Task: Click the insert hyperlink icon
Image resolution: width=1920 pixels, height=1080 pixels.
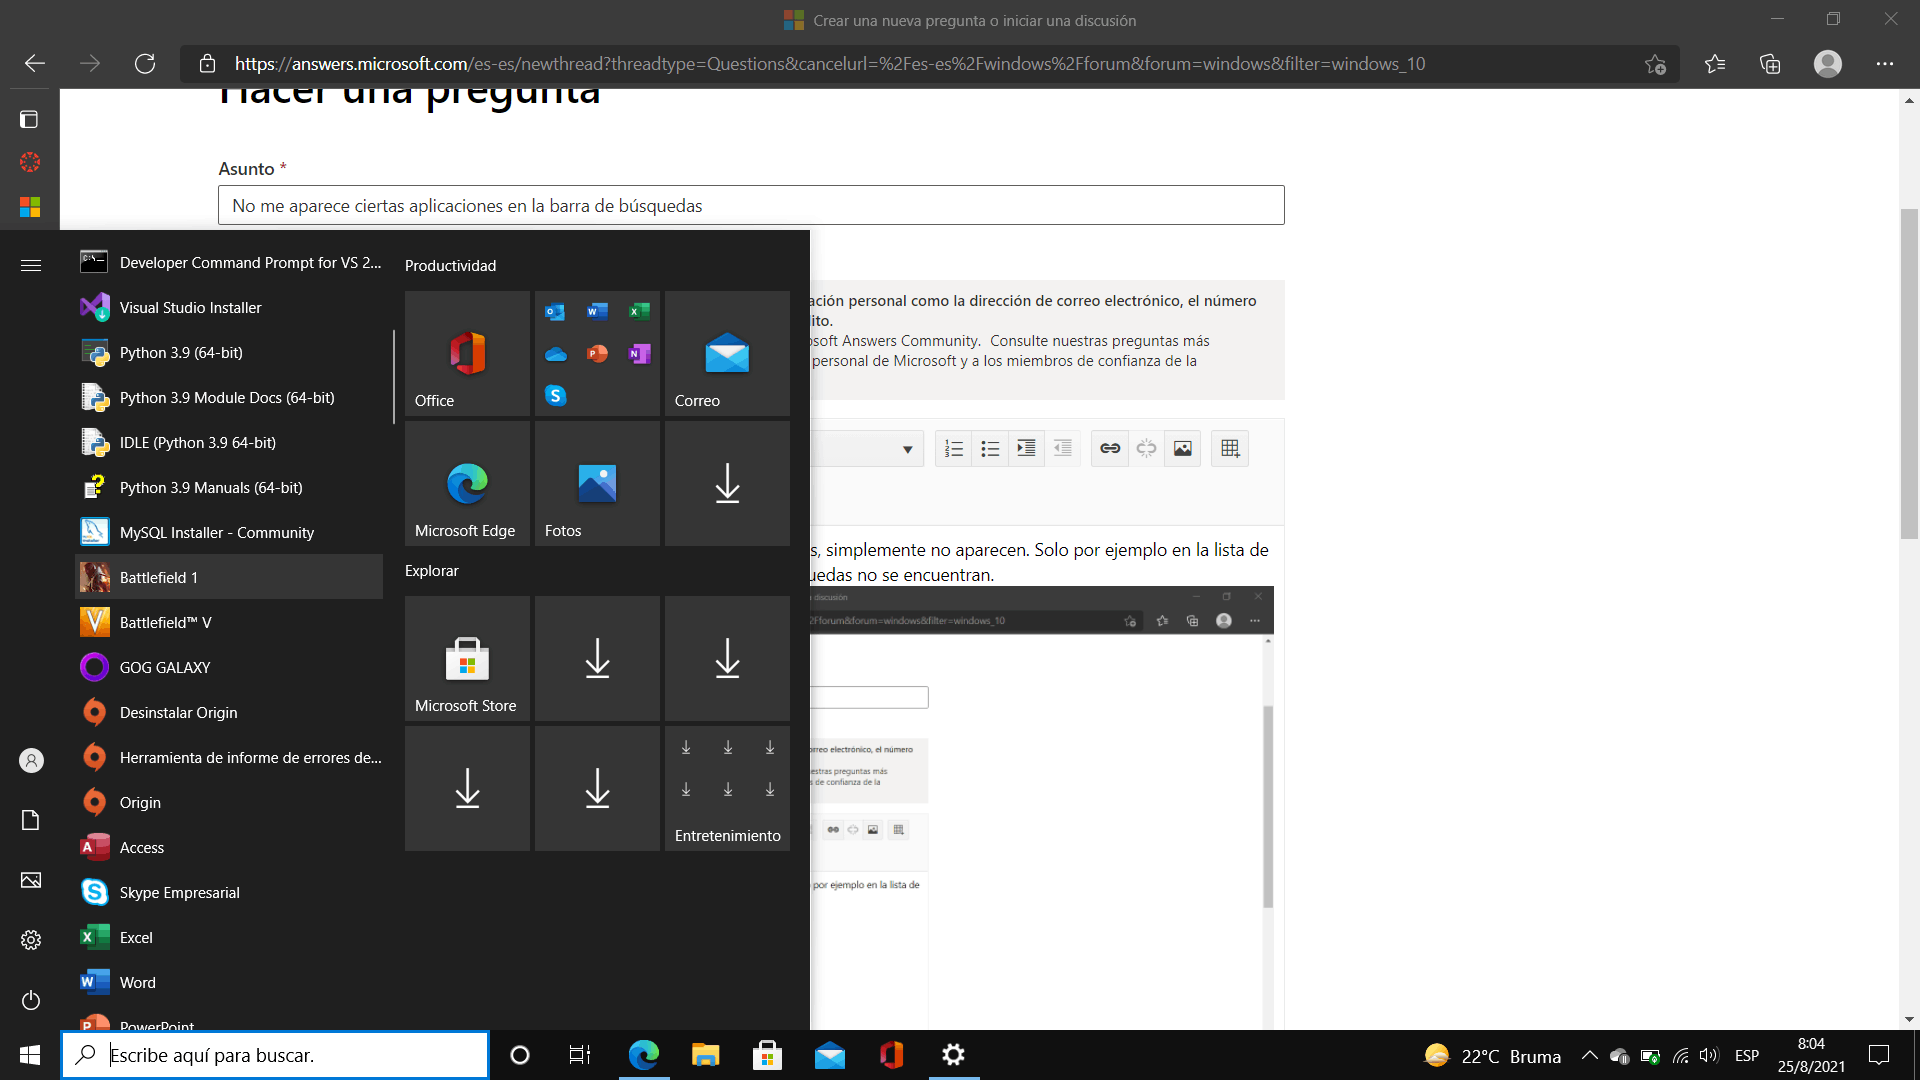Action: tap(1110, 448)
